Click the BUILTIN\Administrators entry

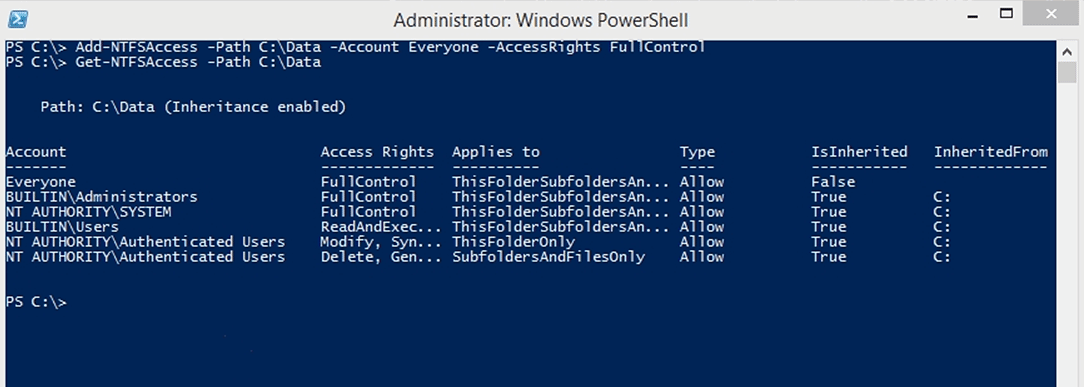coord(102,197)
